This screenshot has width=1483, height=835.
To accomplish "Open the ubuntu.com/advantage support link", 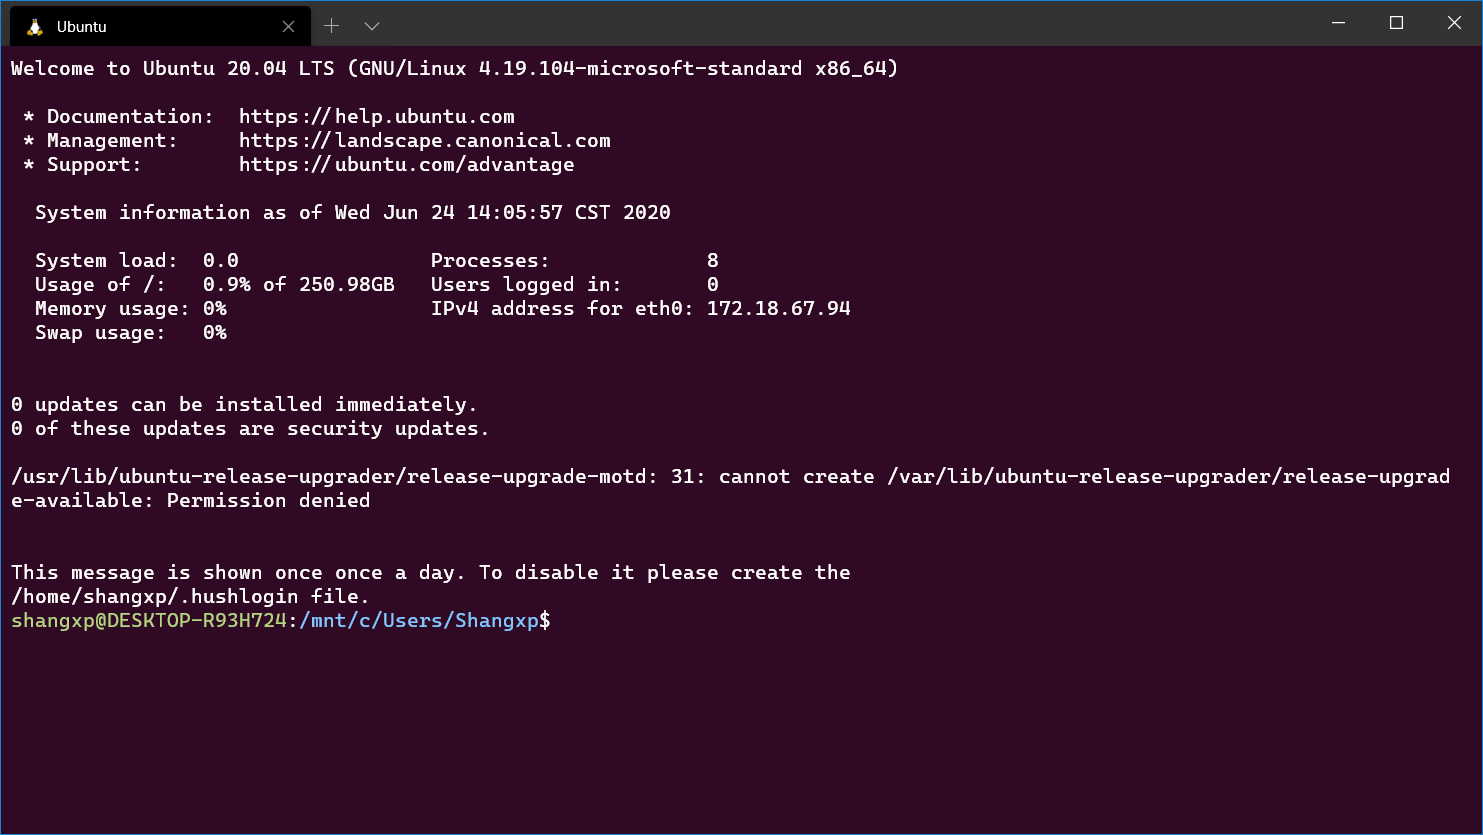I will [407, 165].
